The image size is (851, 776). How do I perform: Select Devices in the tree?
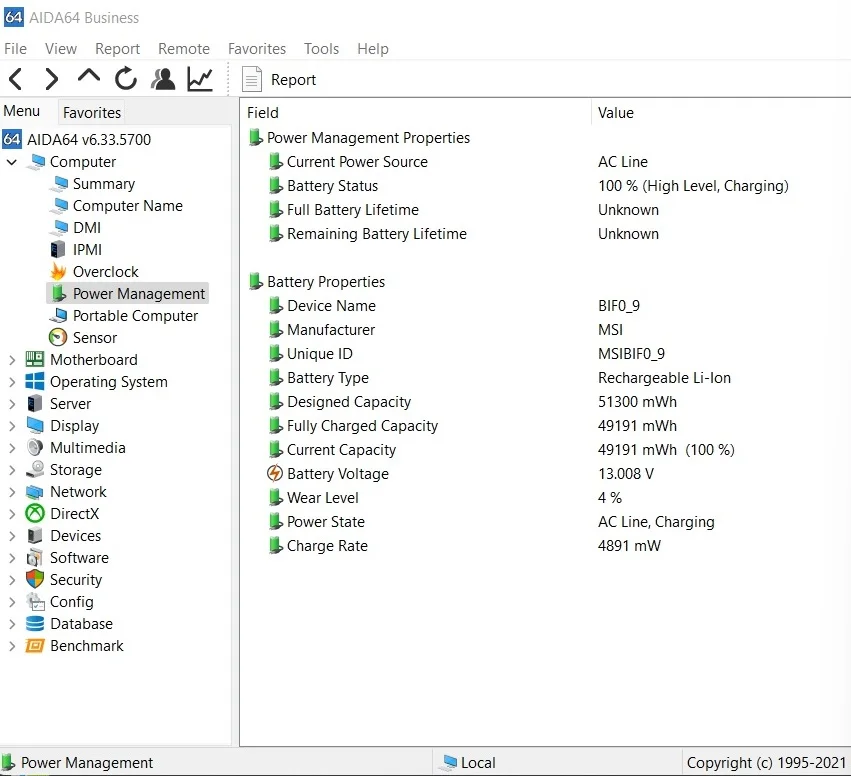[75, 536]
